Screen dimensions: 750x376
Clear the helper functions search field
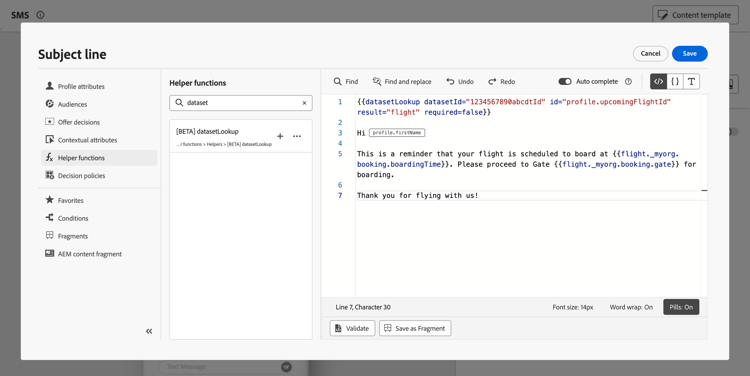[304, 103]
